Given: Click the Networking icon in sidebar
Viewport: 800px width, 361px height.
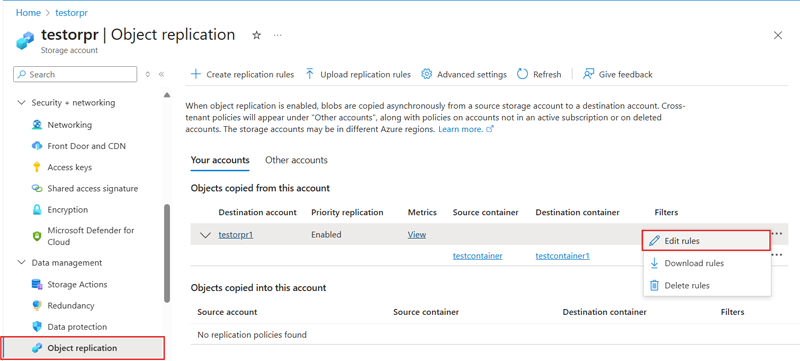Looking at the screenshot, I should click(37, 125).
